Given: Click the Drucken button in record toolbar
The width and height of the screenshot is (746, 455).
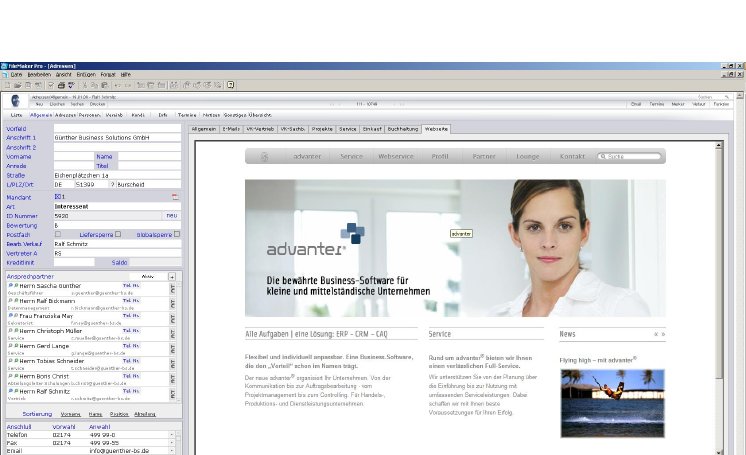Looking at the screenshot, I should [98, 104].
